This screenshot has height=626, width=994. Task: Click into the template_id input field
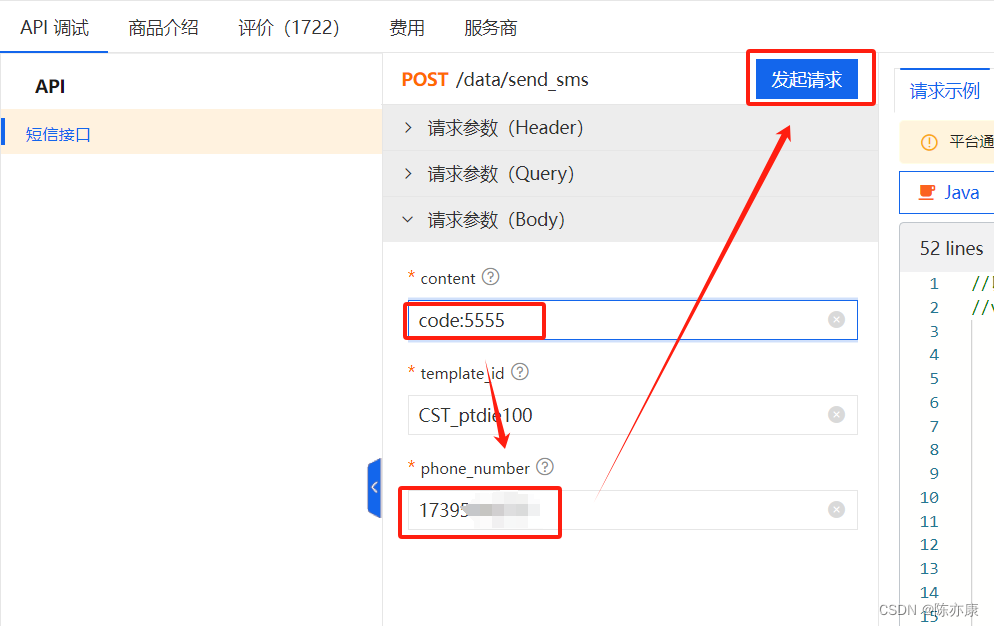(633, 415)
